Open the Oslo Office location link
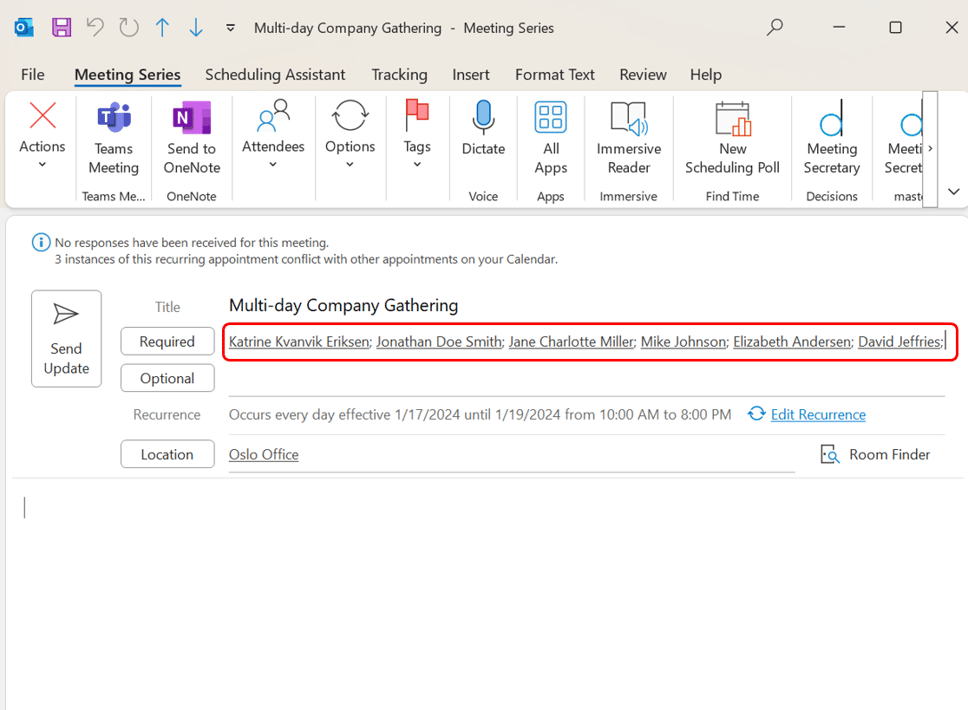The height and width of the screenshot is (710, 968). 263,454
